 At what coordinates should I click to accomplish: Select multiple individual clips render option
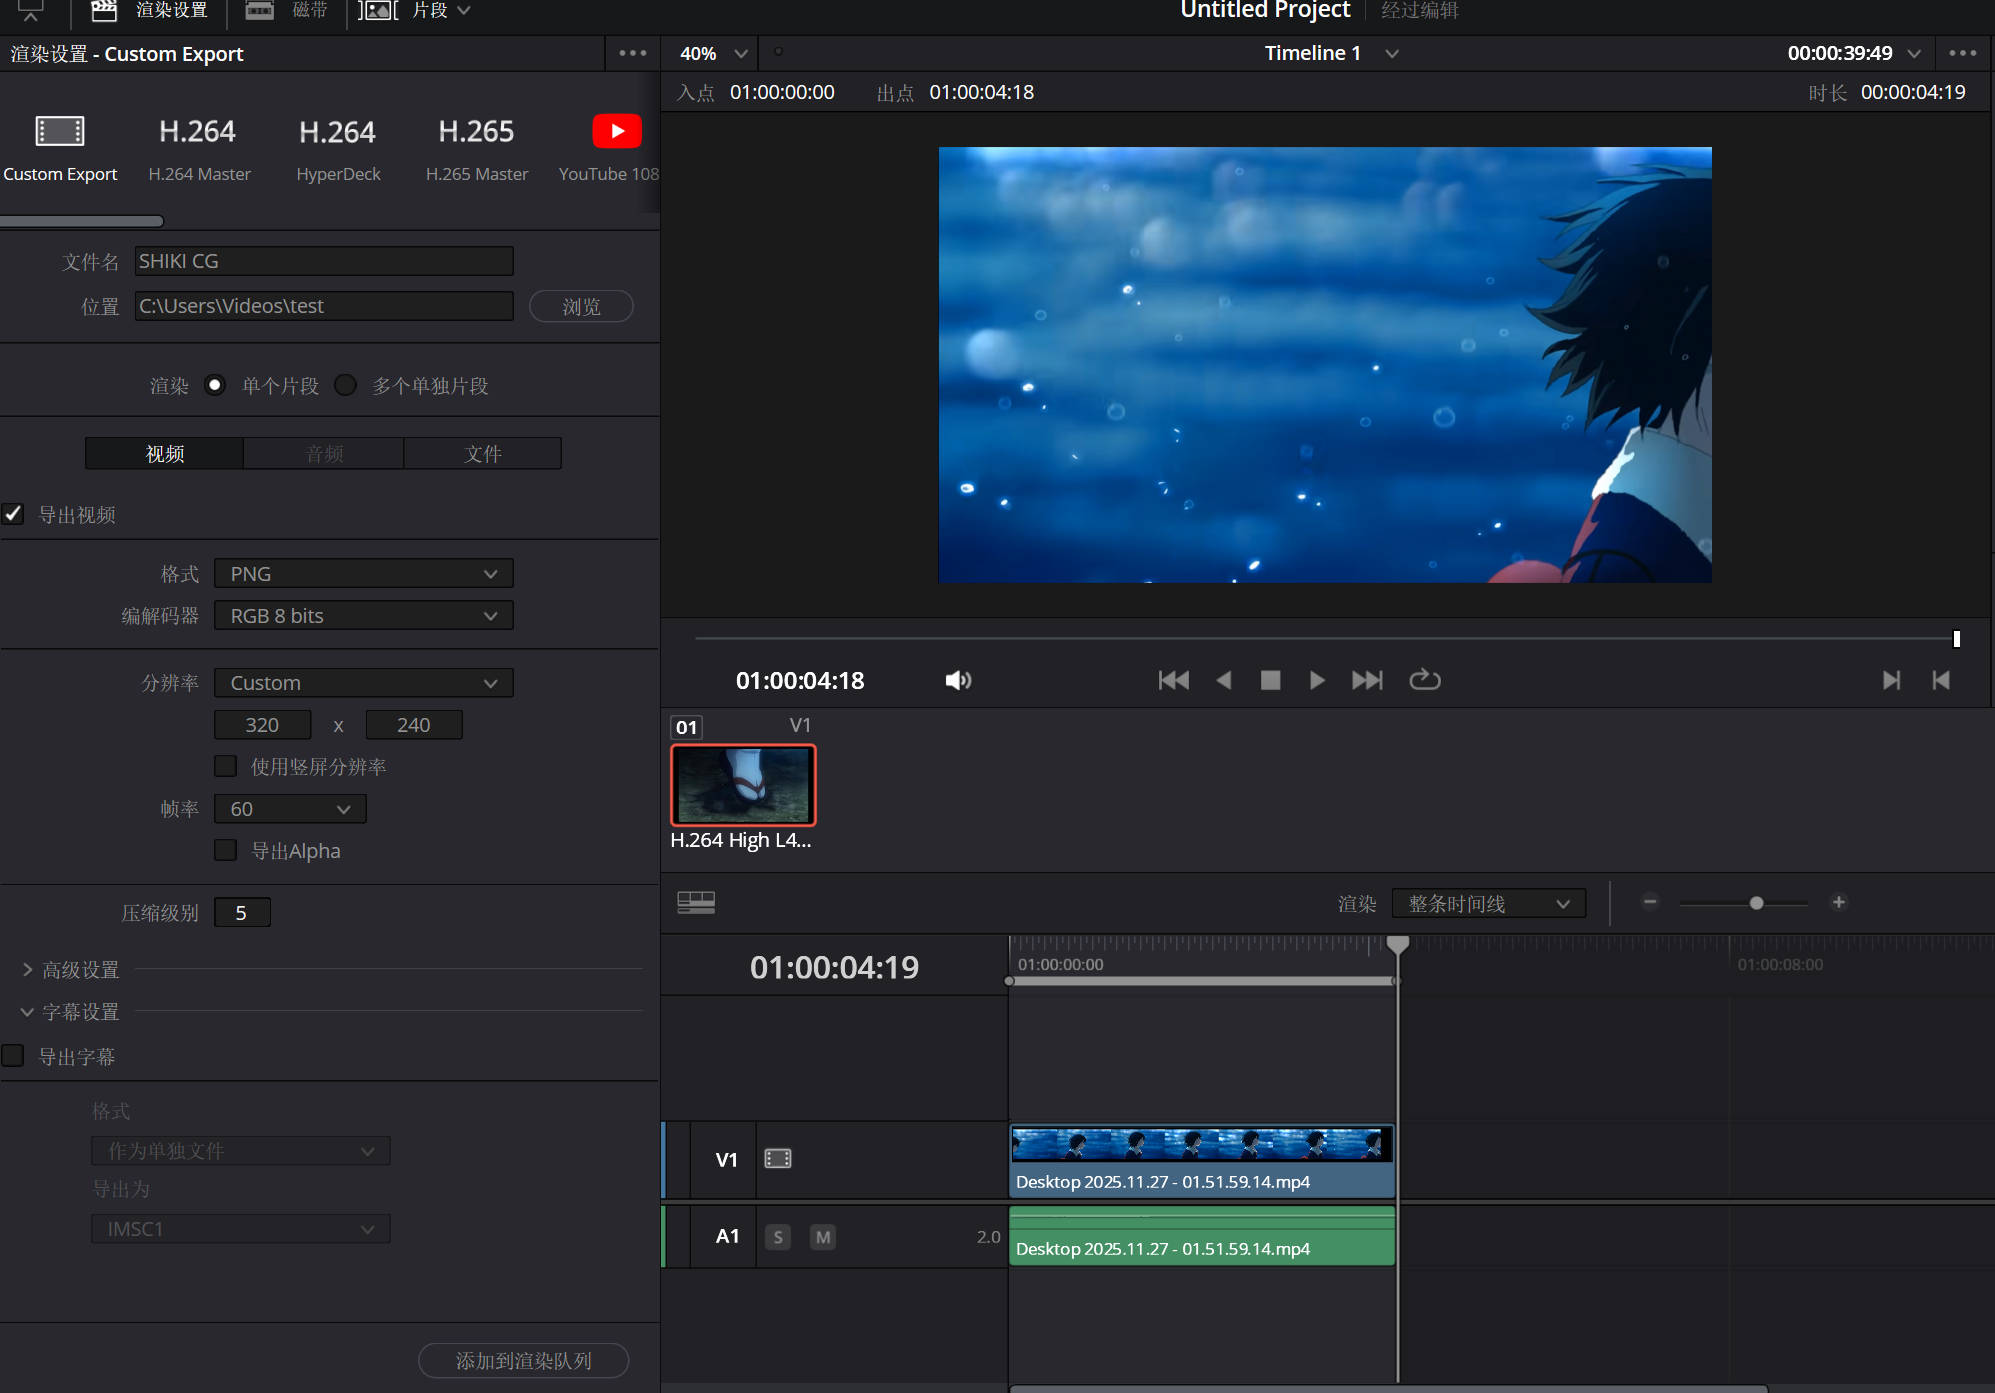coord(346,386)
